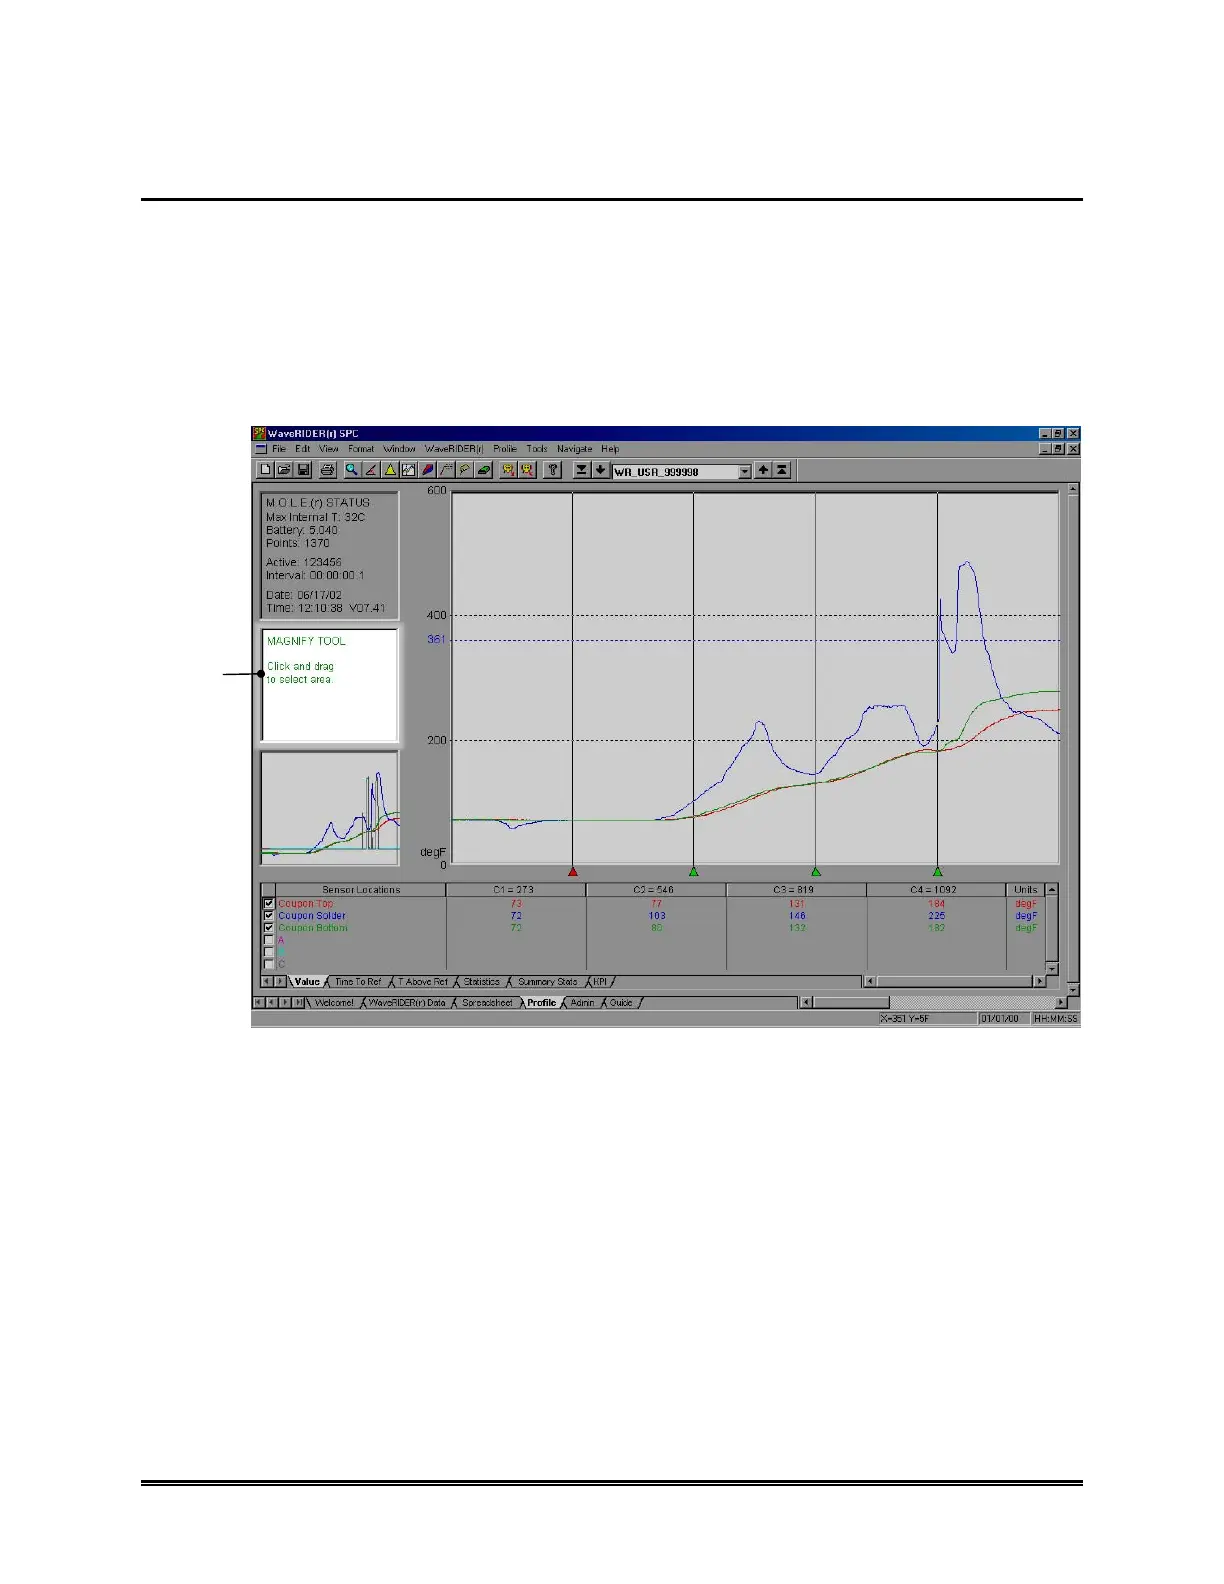Switch to the KPI tab
The image size is (1224, 1584).
click(600, 982)
